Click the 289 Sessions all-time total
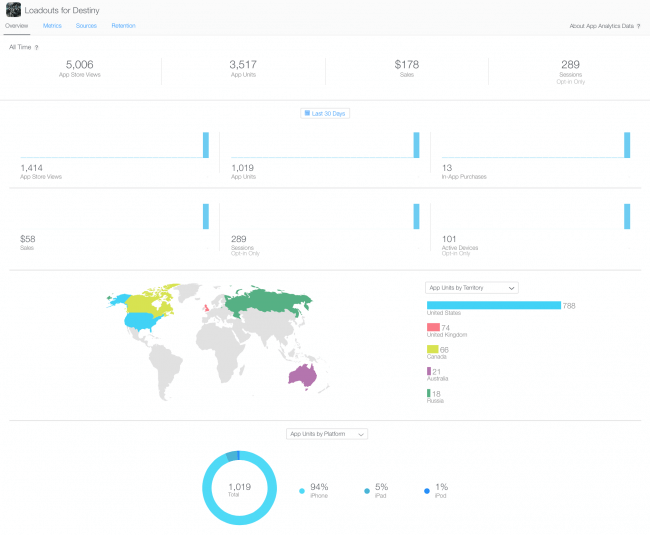The image size is (650, 535). [571, 72]
